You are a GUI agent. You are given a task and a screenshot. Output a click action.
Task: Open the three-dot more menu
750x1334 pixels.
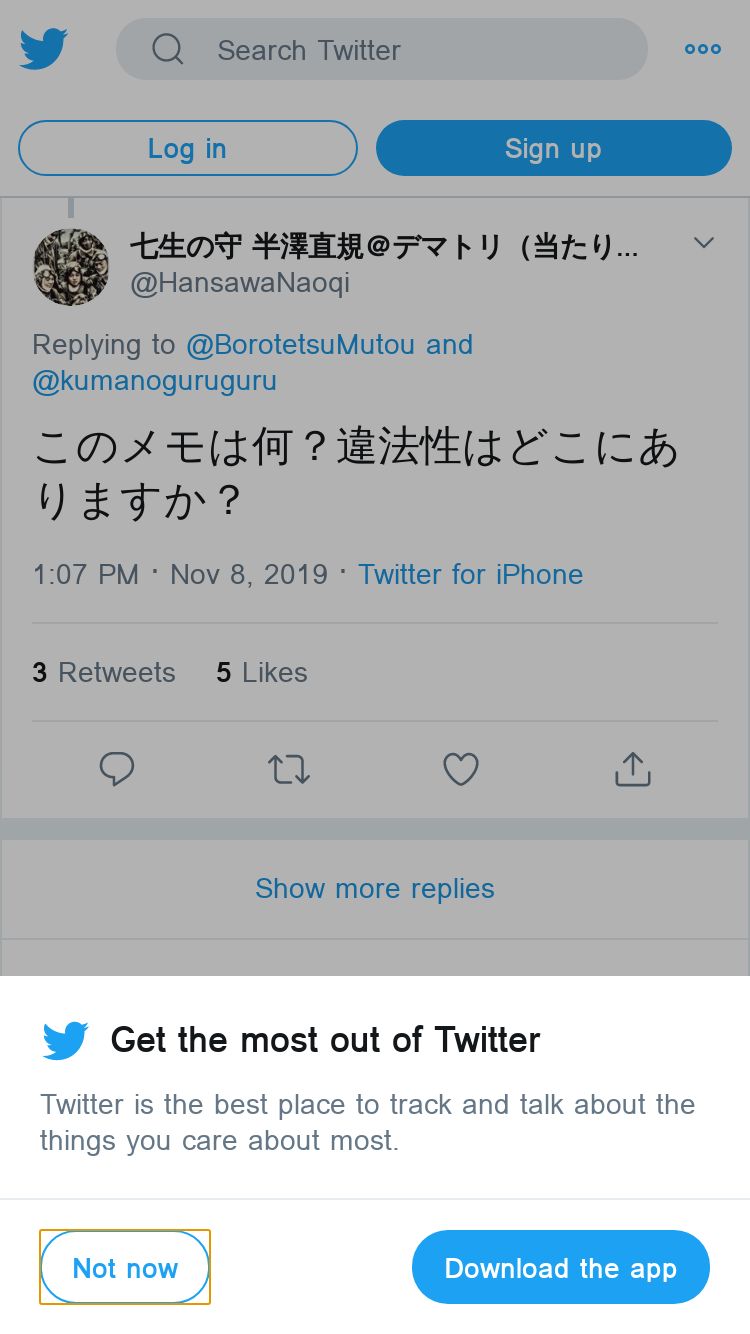tap(702, 49)
